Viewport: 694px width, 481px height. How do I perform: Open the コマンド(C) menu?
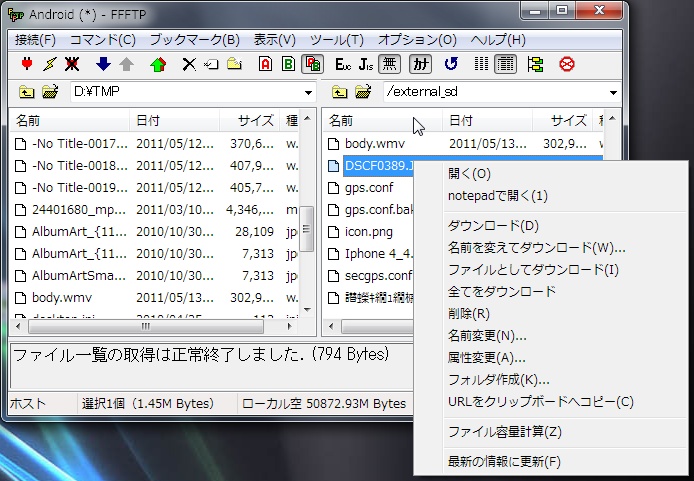click(103, 40)
